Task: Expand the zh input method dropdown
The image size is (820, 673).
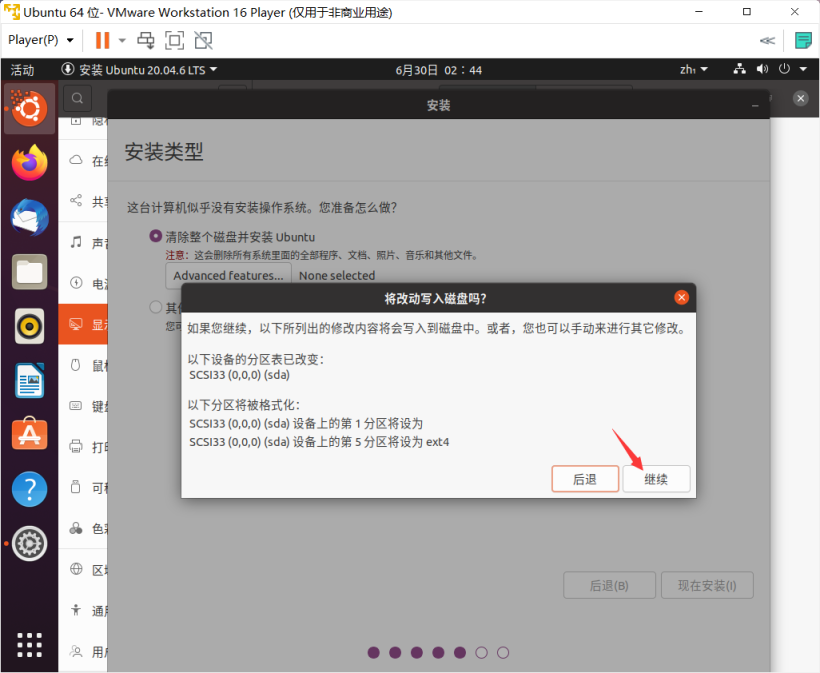Action: [x=693, y=70]
